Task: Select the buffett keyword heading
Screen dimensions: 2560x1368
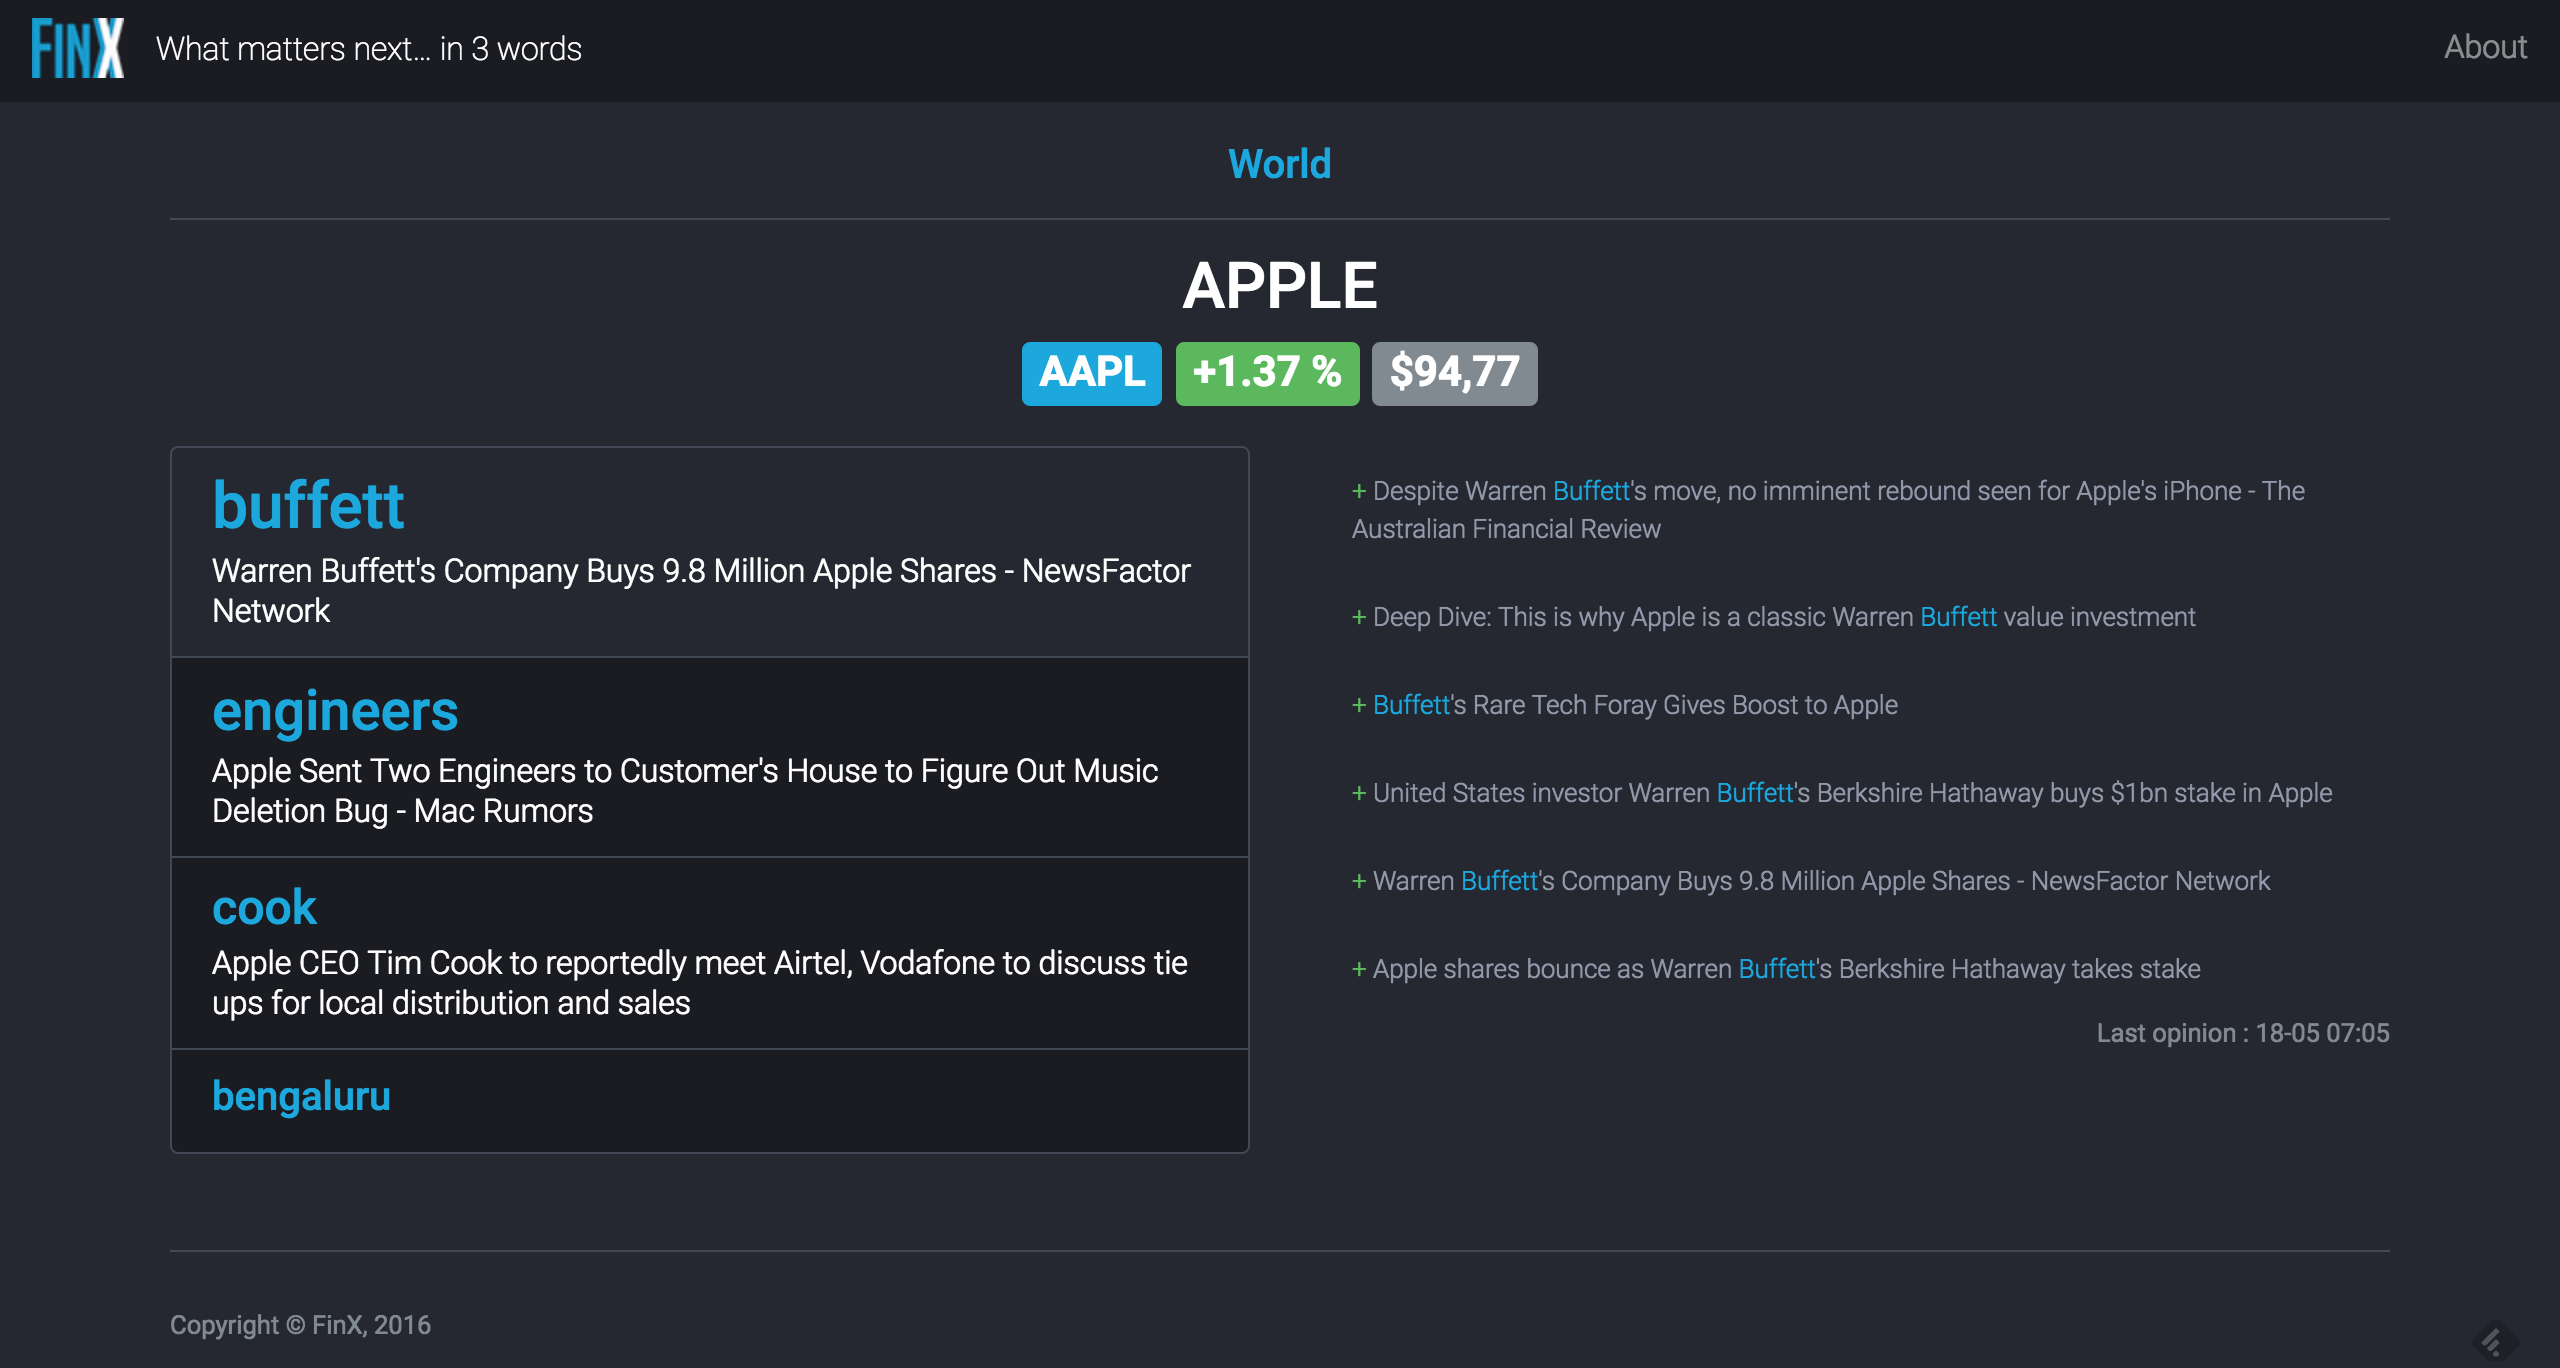Action: point(308,505)
